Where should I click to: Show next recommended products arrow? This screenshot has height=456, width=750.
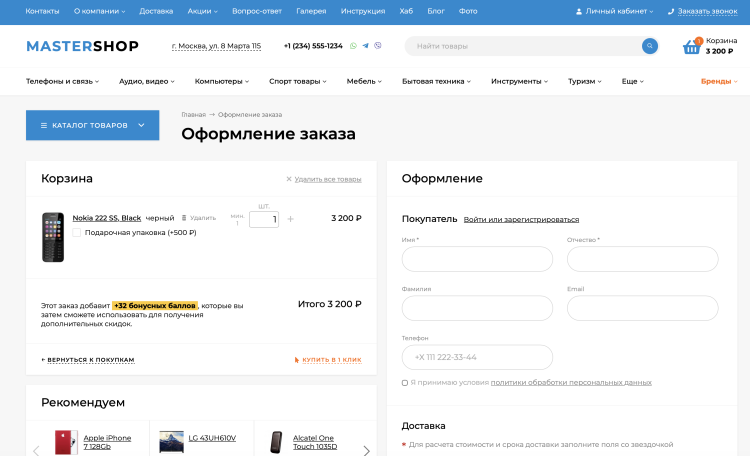(366, 451)
